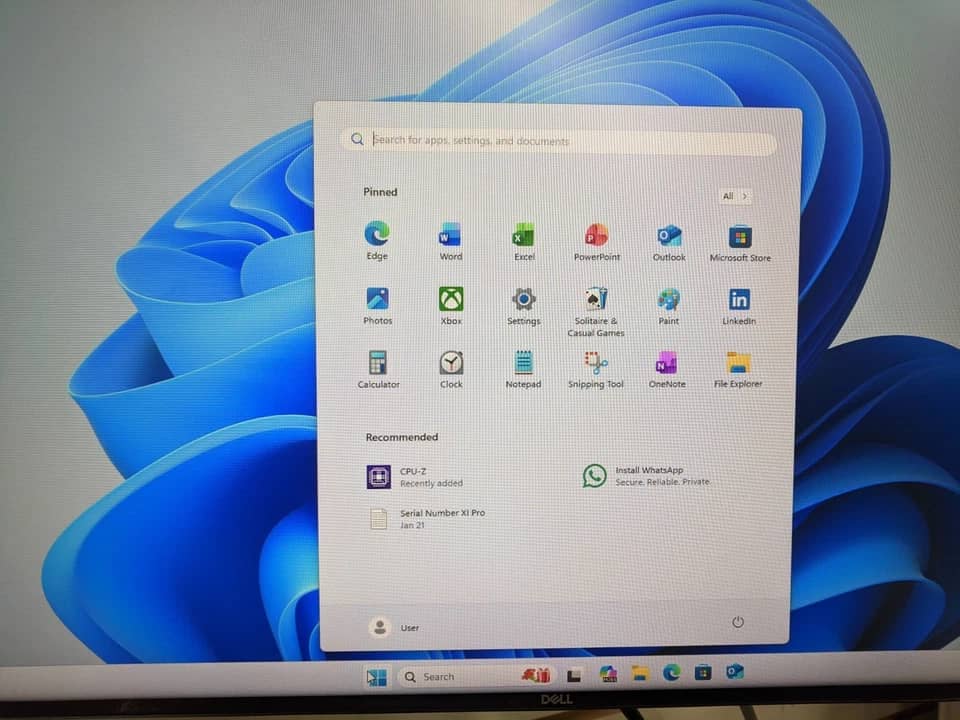Open the User account menu
This screenshot has width=960, height=720.
394,627
